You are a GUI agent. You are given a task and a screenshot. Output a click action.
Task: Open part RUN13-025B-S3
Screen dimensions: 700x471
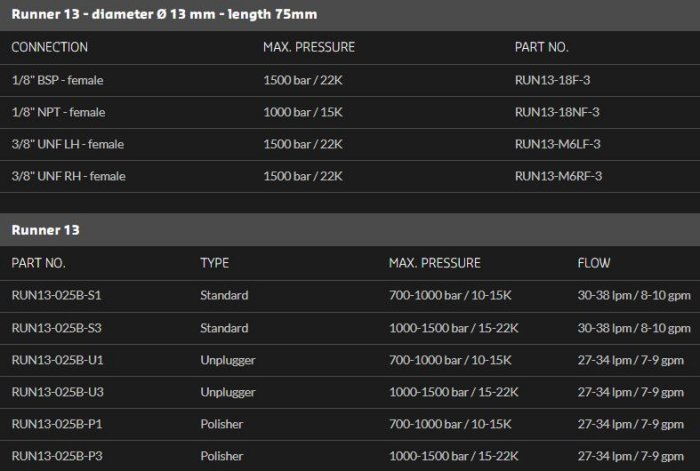tap(57, 328)
